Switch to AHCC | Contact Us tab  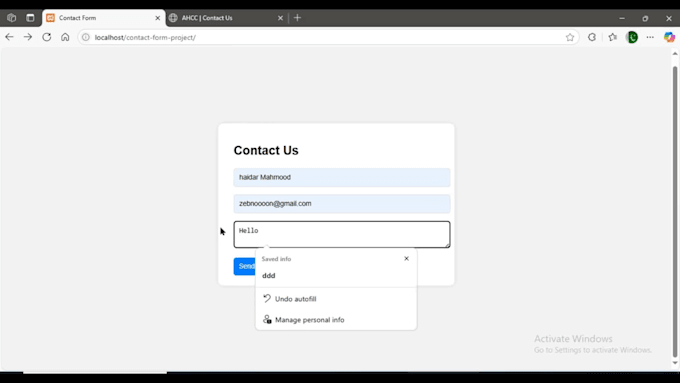pos(226,18)
